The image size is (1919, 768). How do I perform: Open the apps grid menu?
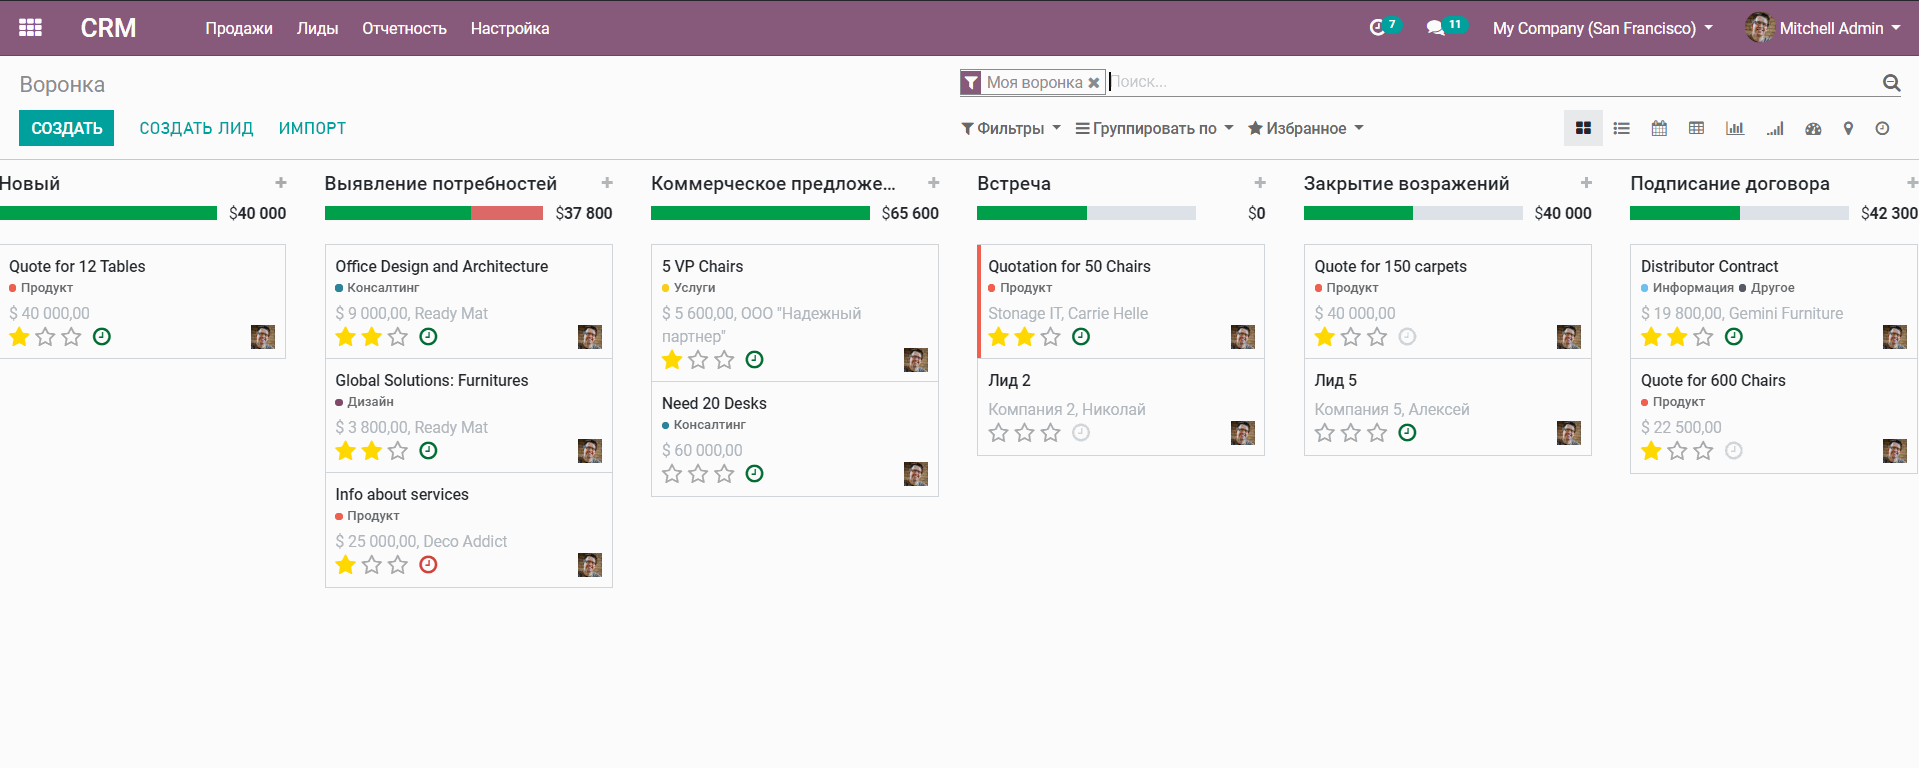pos(30,28)
